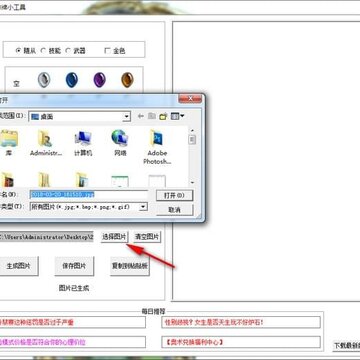Open the 网络 network icon
Screen dimensions: 360x360
coord(120,143)
